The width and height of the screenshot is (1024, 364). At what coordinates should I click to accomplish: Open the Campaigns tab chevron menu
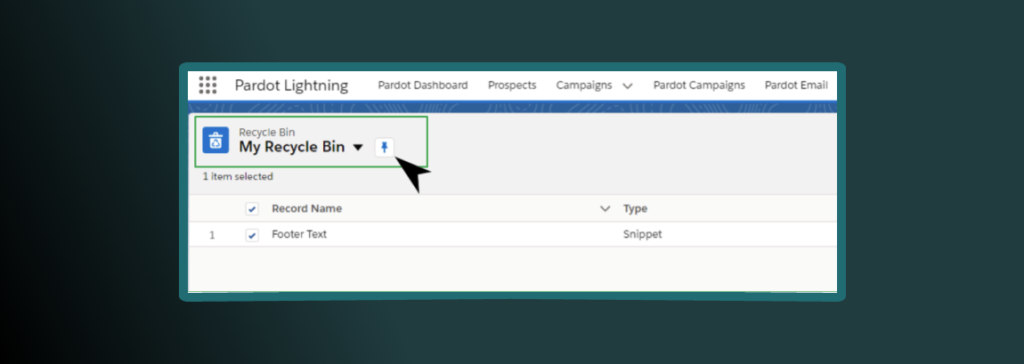click(x=628, y=86)
